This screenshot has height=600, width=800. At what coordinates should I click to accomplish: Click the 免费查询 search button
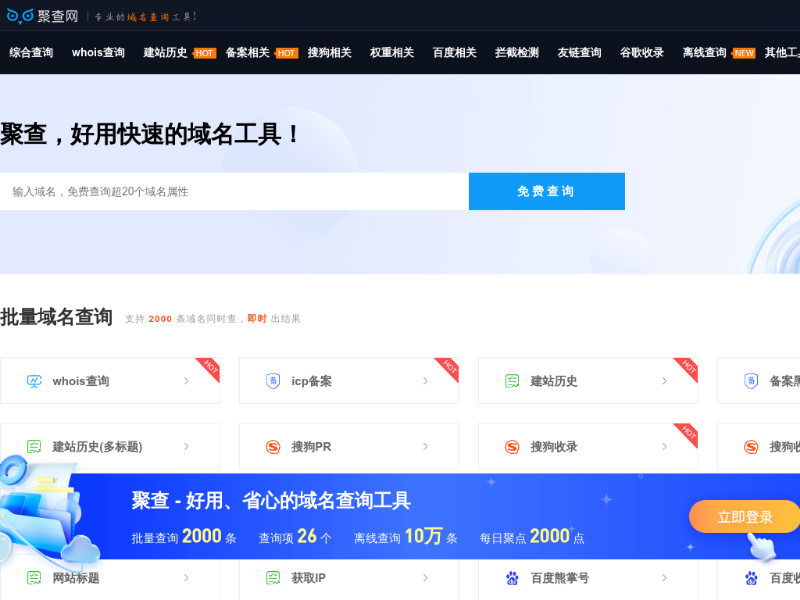(x=547, y=191)
